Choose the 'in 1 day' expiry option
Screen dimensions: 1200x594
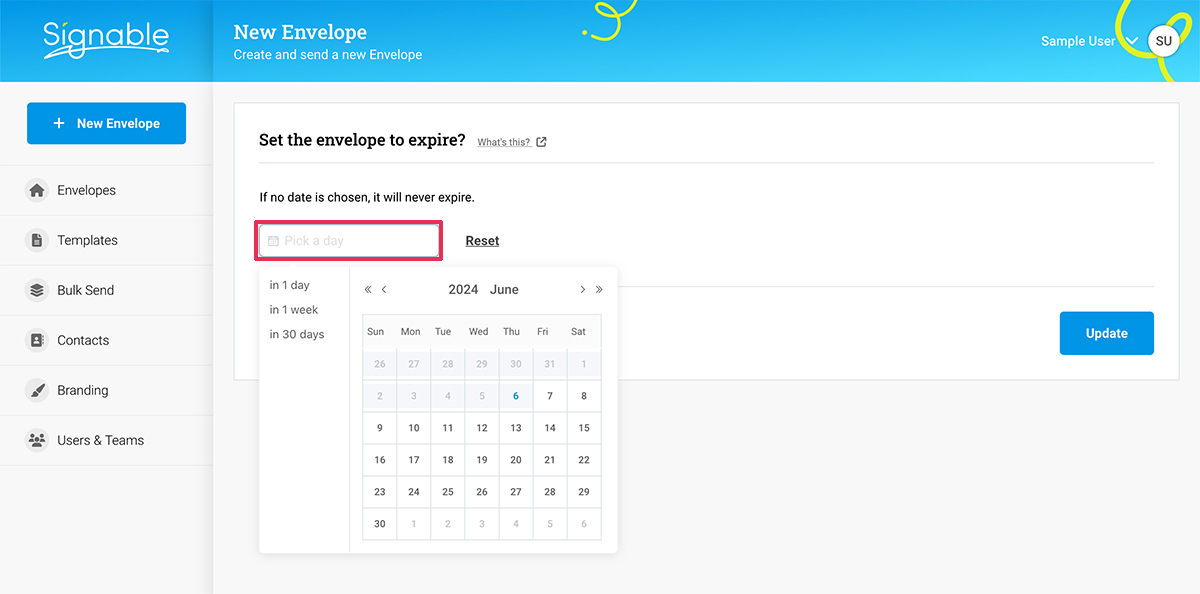[x=289, y=284]
